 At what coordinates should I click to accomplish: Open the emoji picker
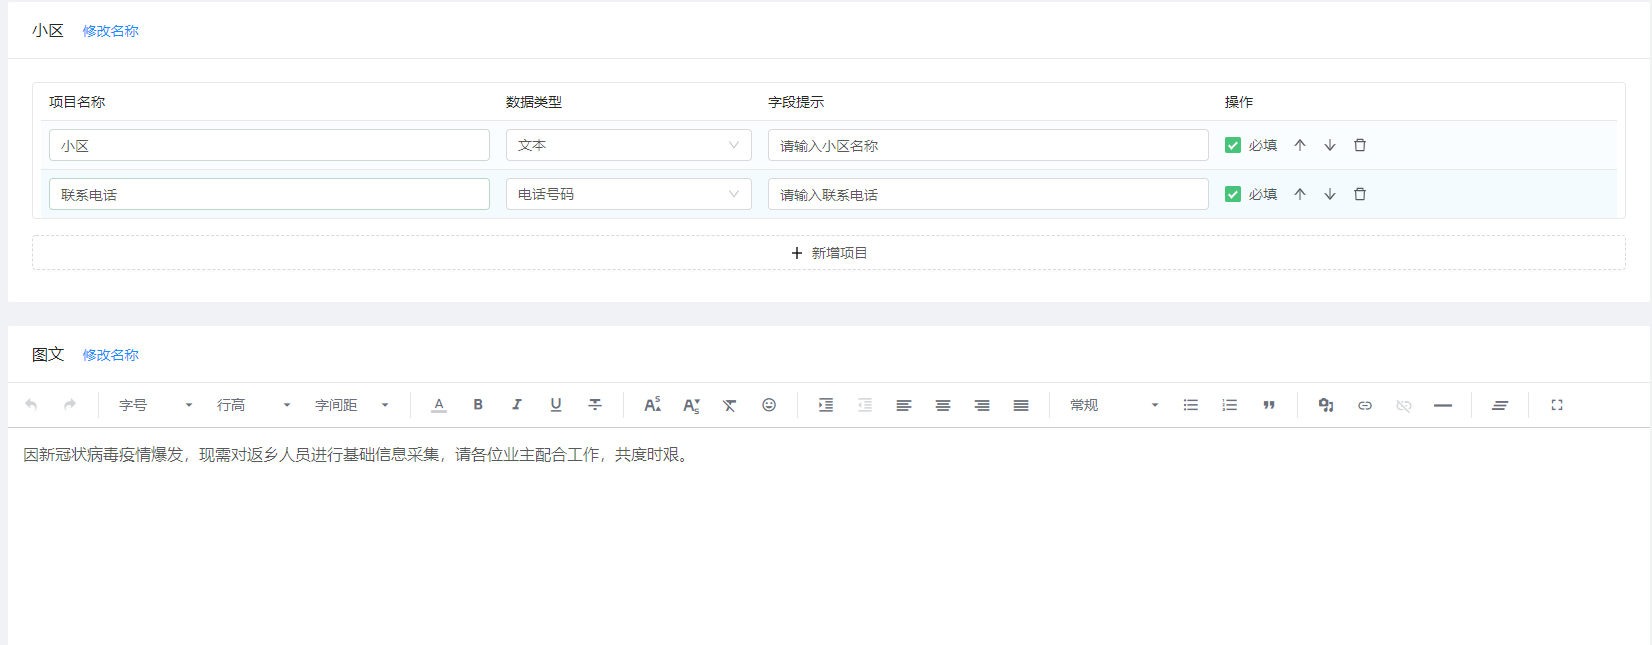pyautogui.click(x=769, y=405)
